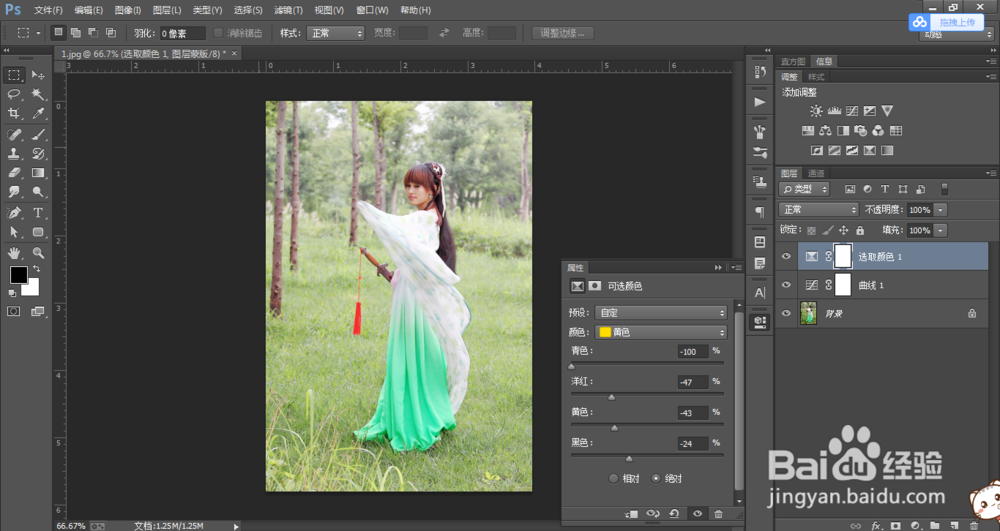Clip adjustment to layer below in Properties
1000x531 pixels.
(631, 514)
